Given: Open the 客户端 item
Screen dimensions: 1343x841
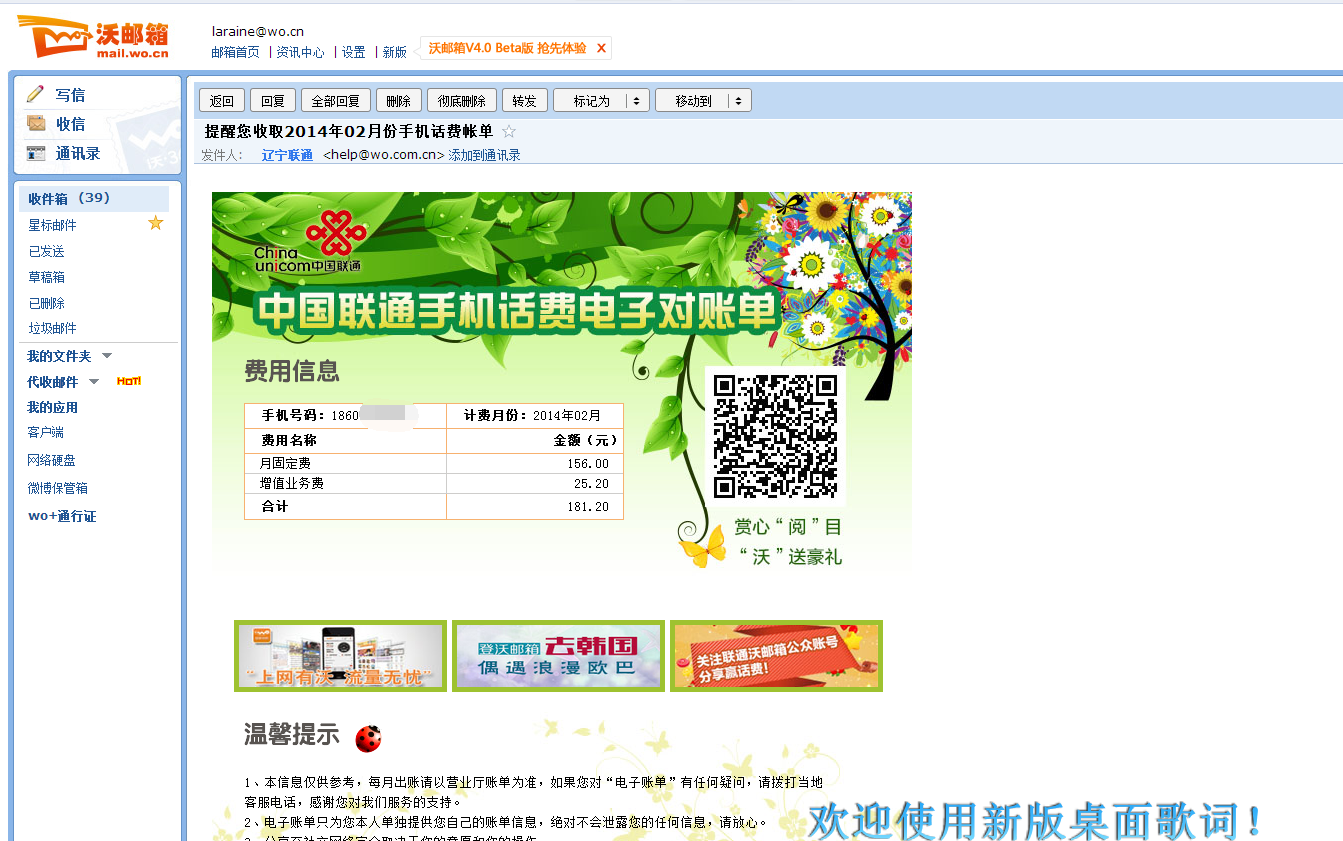Looking at the screenshot, I should [45, 432].
